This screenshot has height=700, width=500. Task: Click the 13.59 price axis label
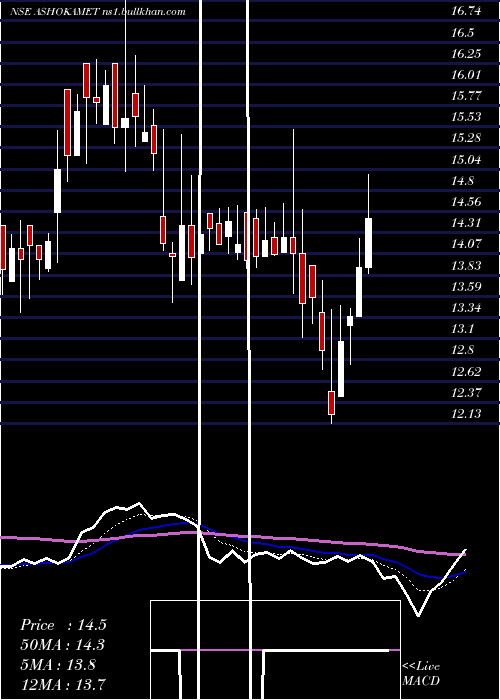466,287
